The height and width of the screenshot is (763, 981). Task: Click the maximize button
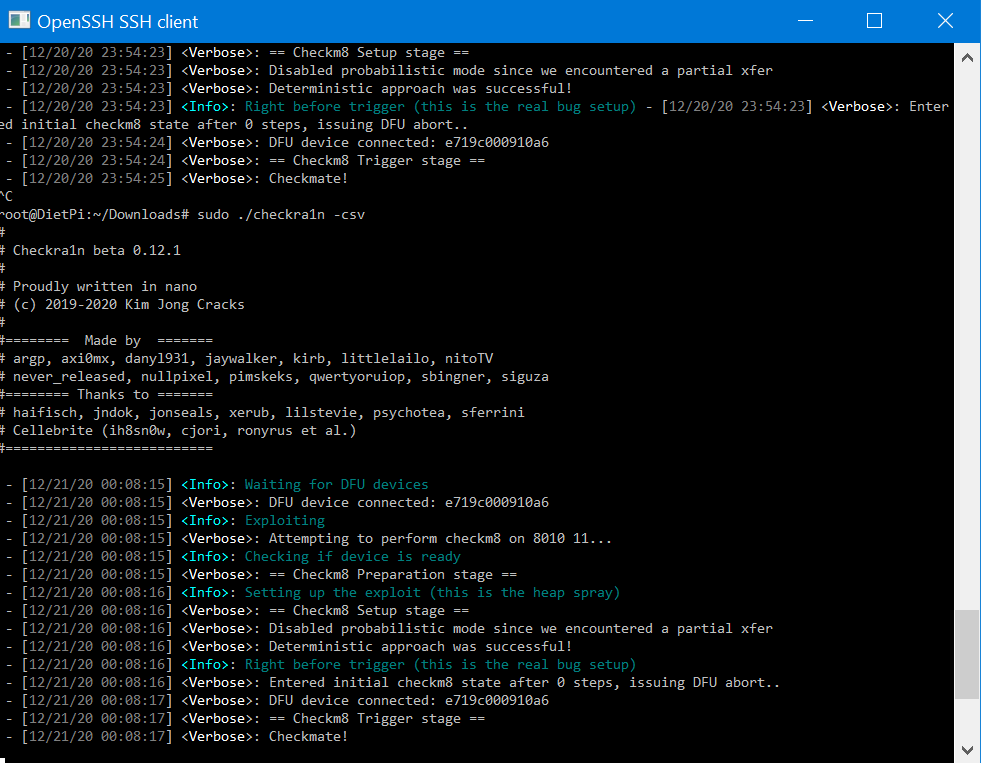pos(873,20)
